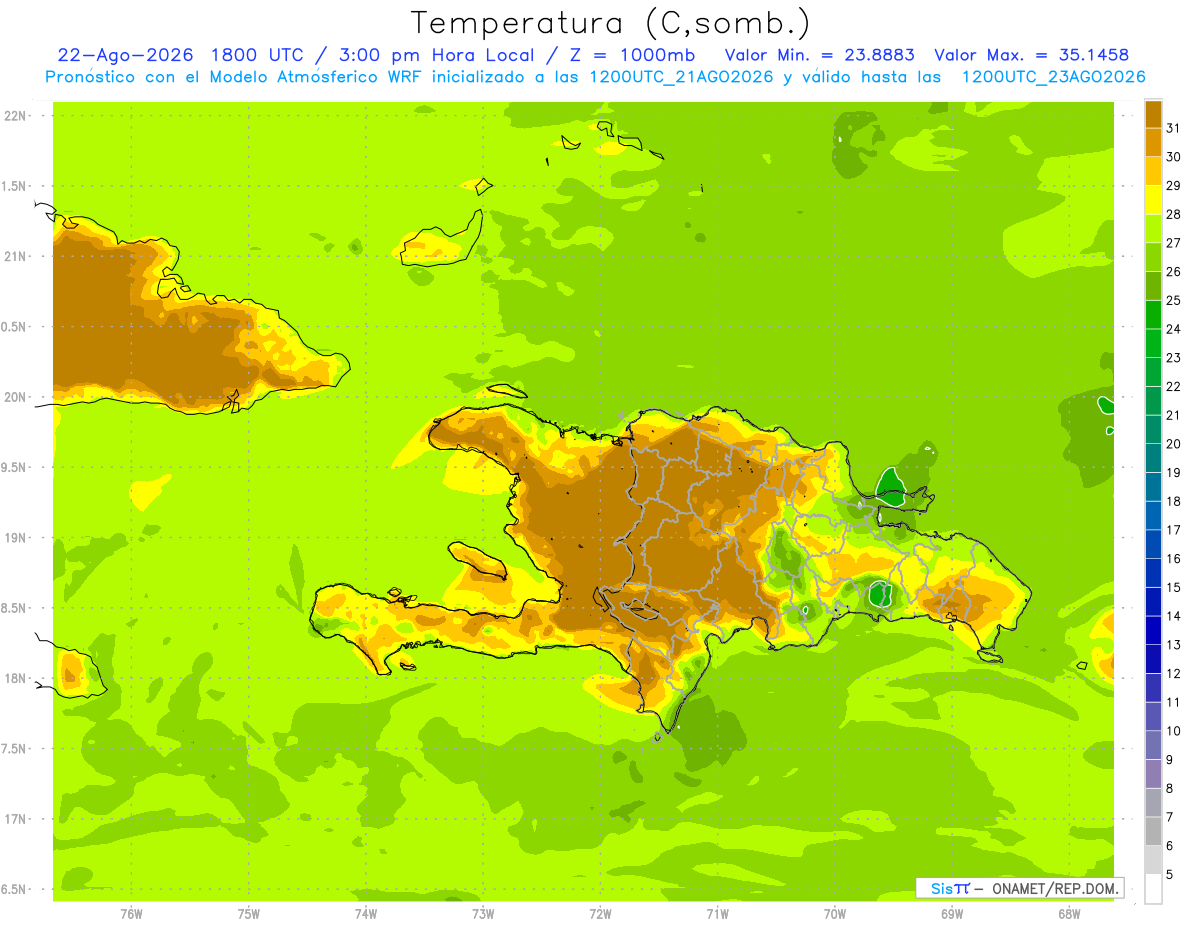1200x927 pixels.
Task: Click the '19N' latitude label
Action: pyautogui.click(x=15, y=537)
